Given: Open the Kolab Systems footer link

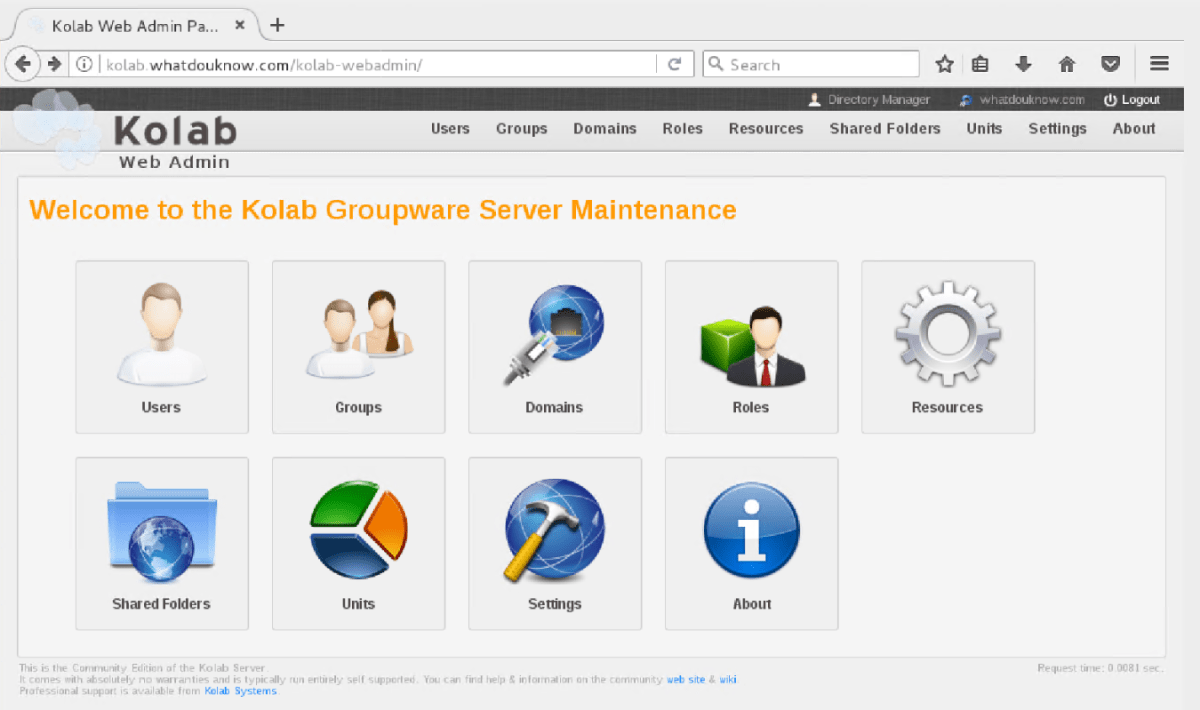Looking at the screenshot, I should [x=240, y=690].
